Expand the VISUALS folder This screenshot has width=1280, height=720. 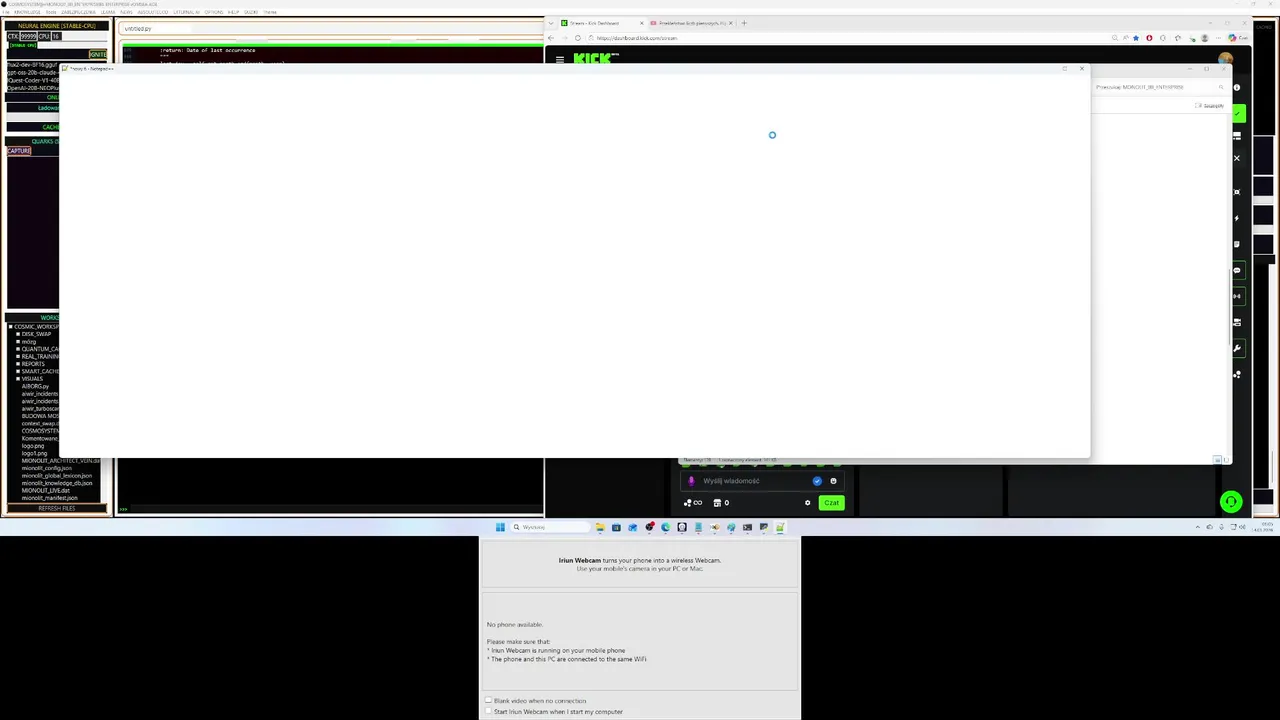(18, 379)
